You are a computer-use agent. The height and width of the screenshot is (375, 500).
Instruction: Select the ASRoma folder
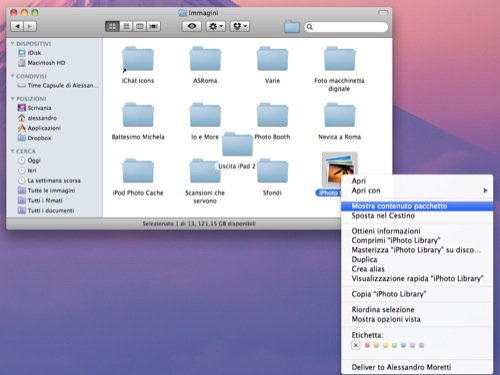[205, 59]
